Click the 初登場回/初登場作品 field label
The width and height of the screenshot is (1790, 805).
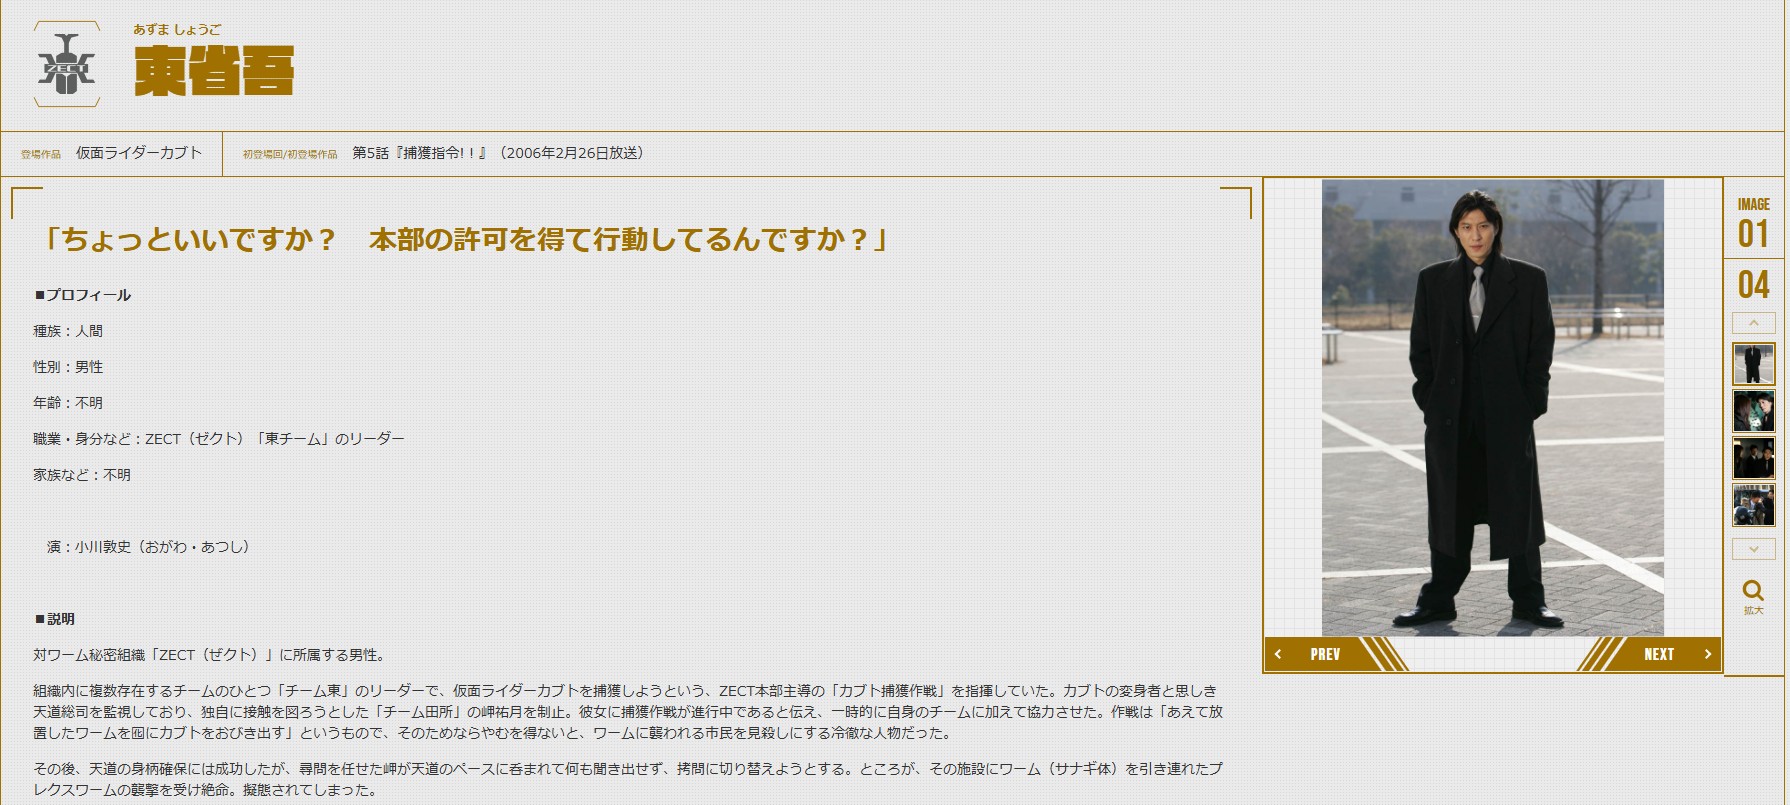[x=290, y=155]
